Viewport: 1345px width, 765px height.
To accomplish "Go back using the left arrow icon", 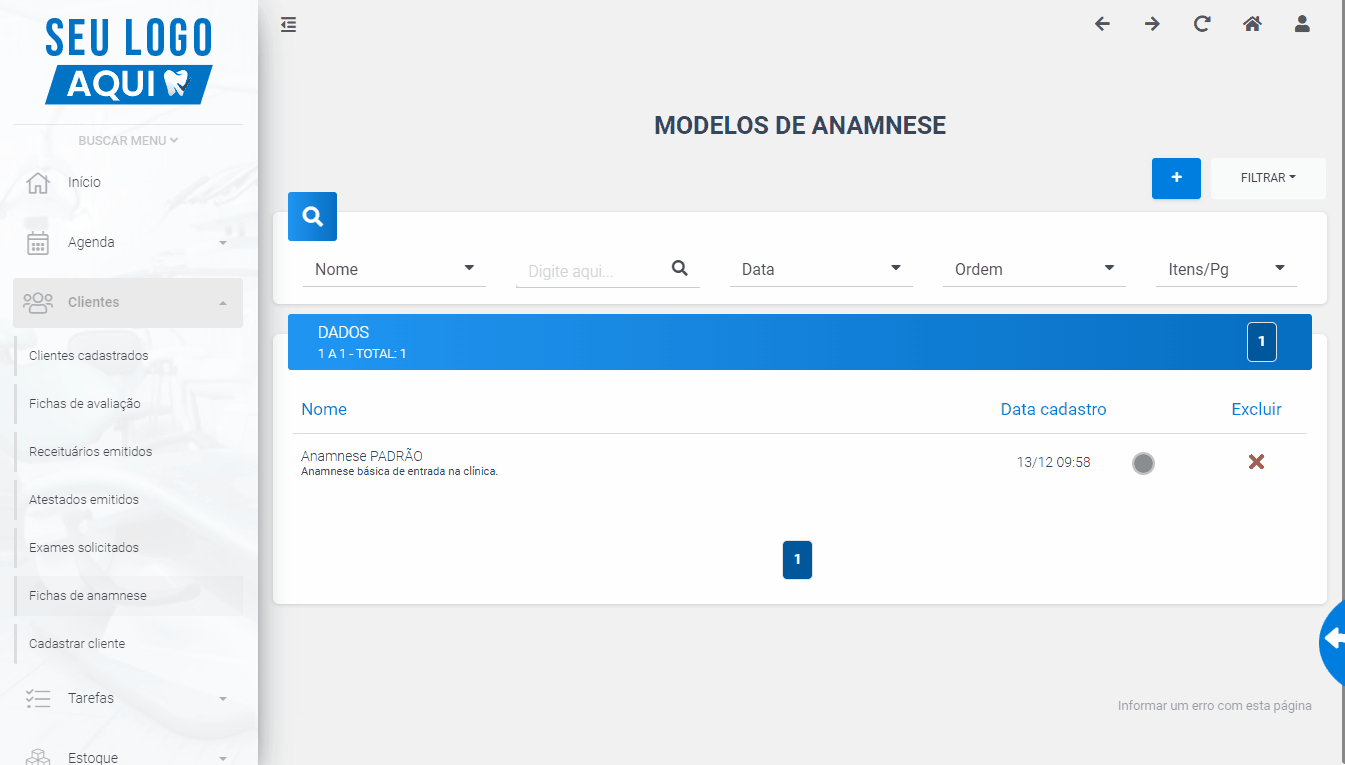I will (x=1102, y=24).
